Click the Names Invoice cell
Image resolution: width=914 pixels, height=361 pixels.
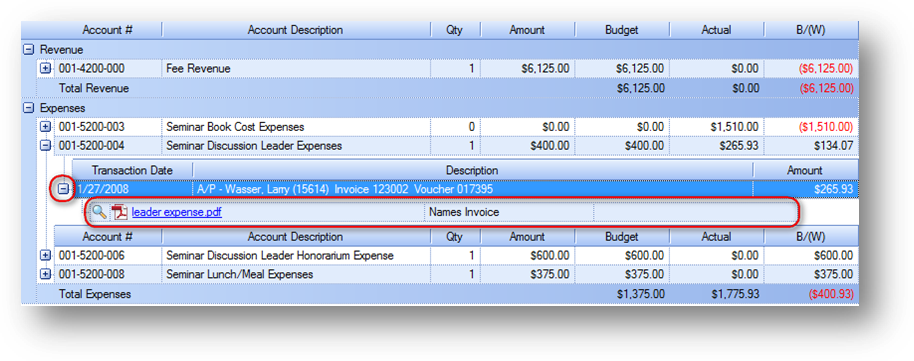509,212
